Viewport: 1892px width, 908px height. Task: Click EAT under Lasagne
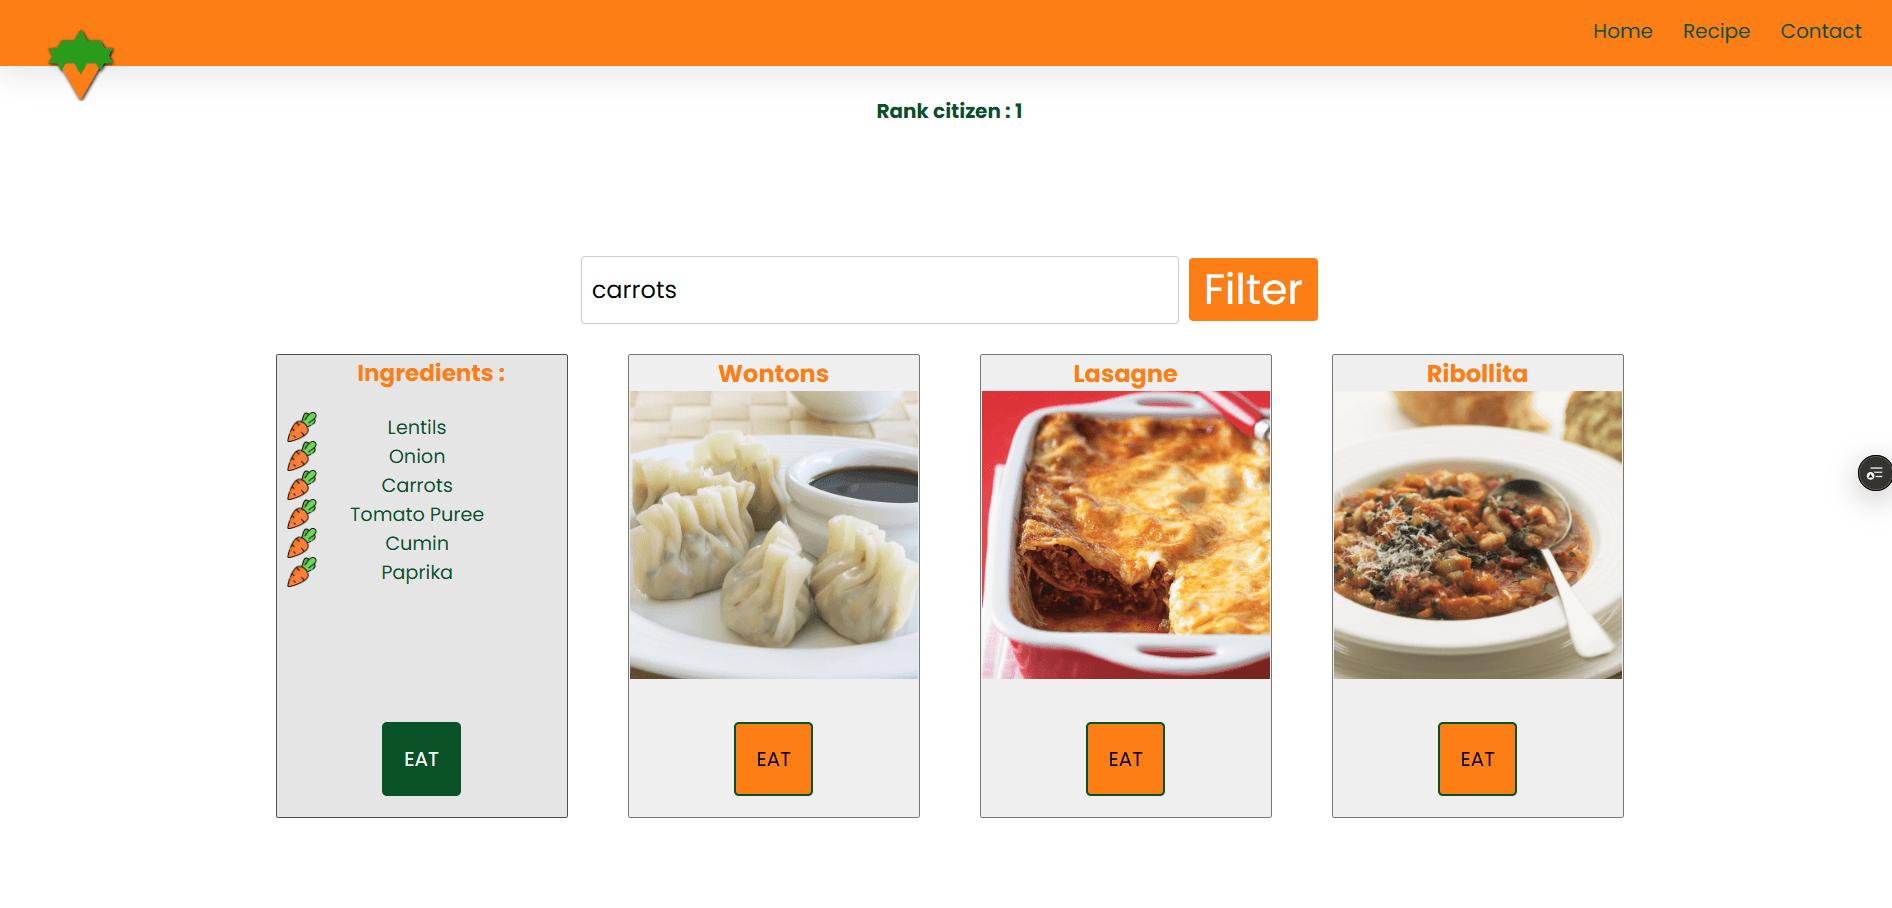pyautogui.click(x=1125, y=759)
